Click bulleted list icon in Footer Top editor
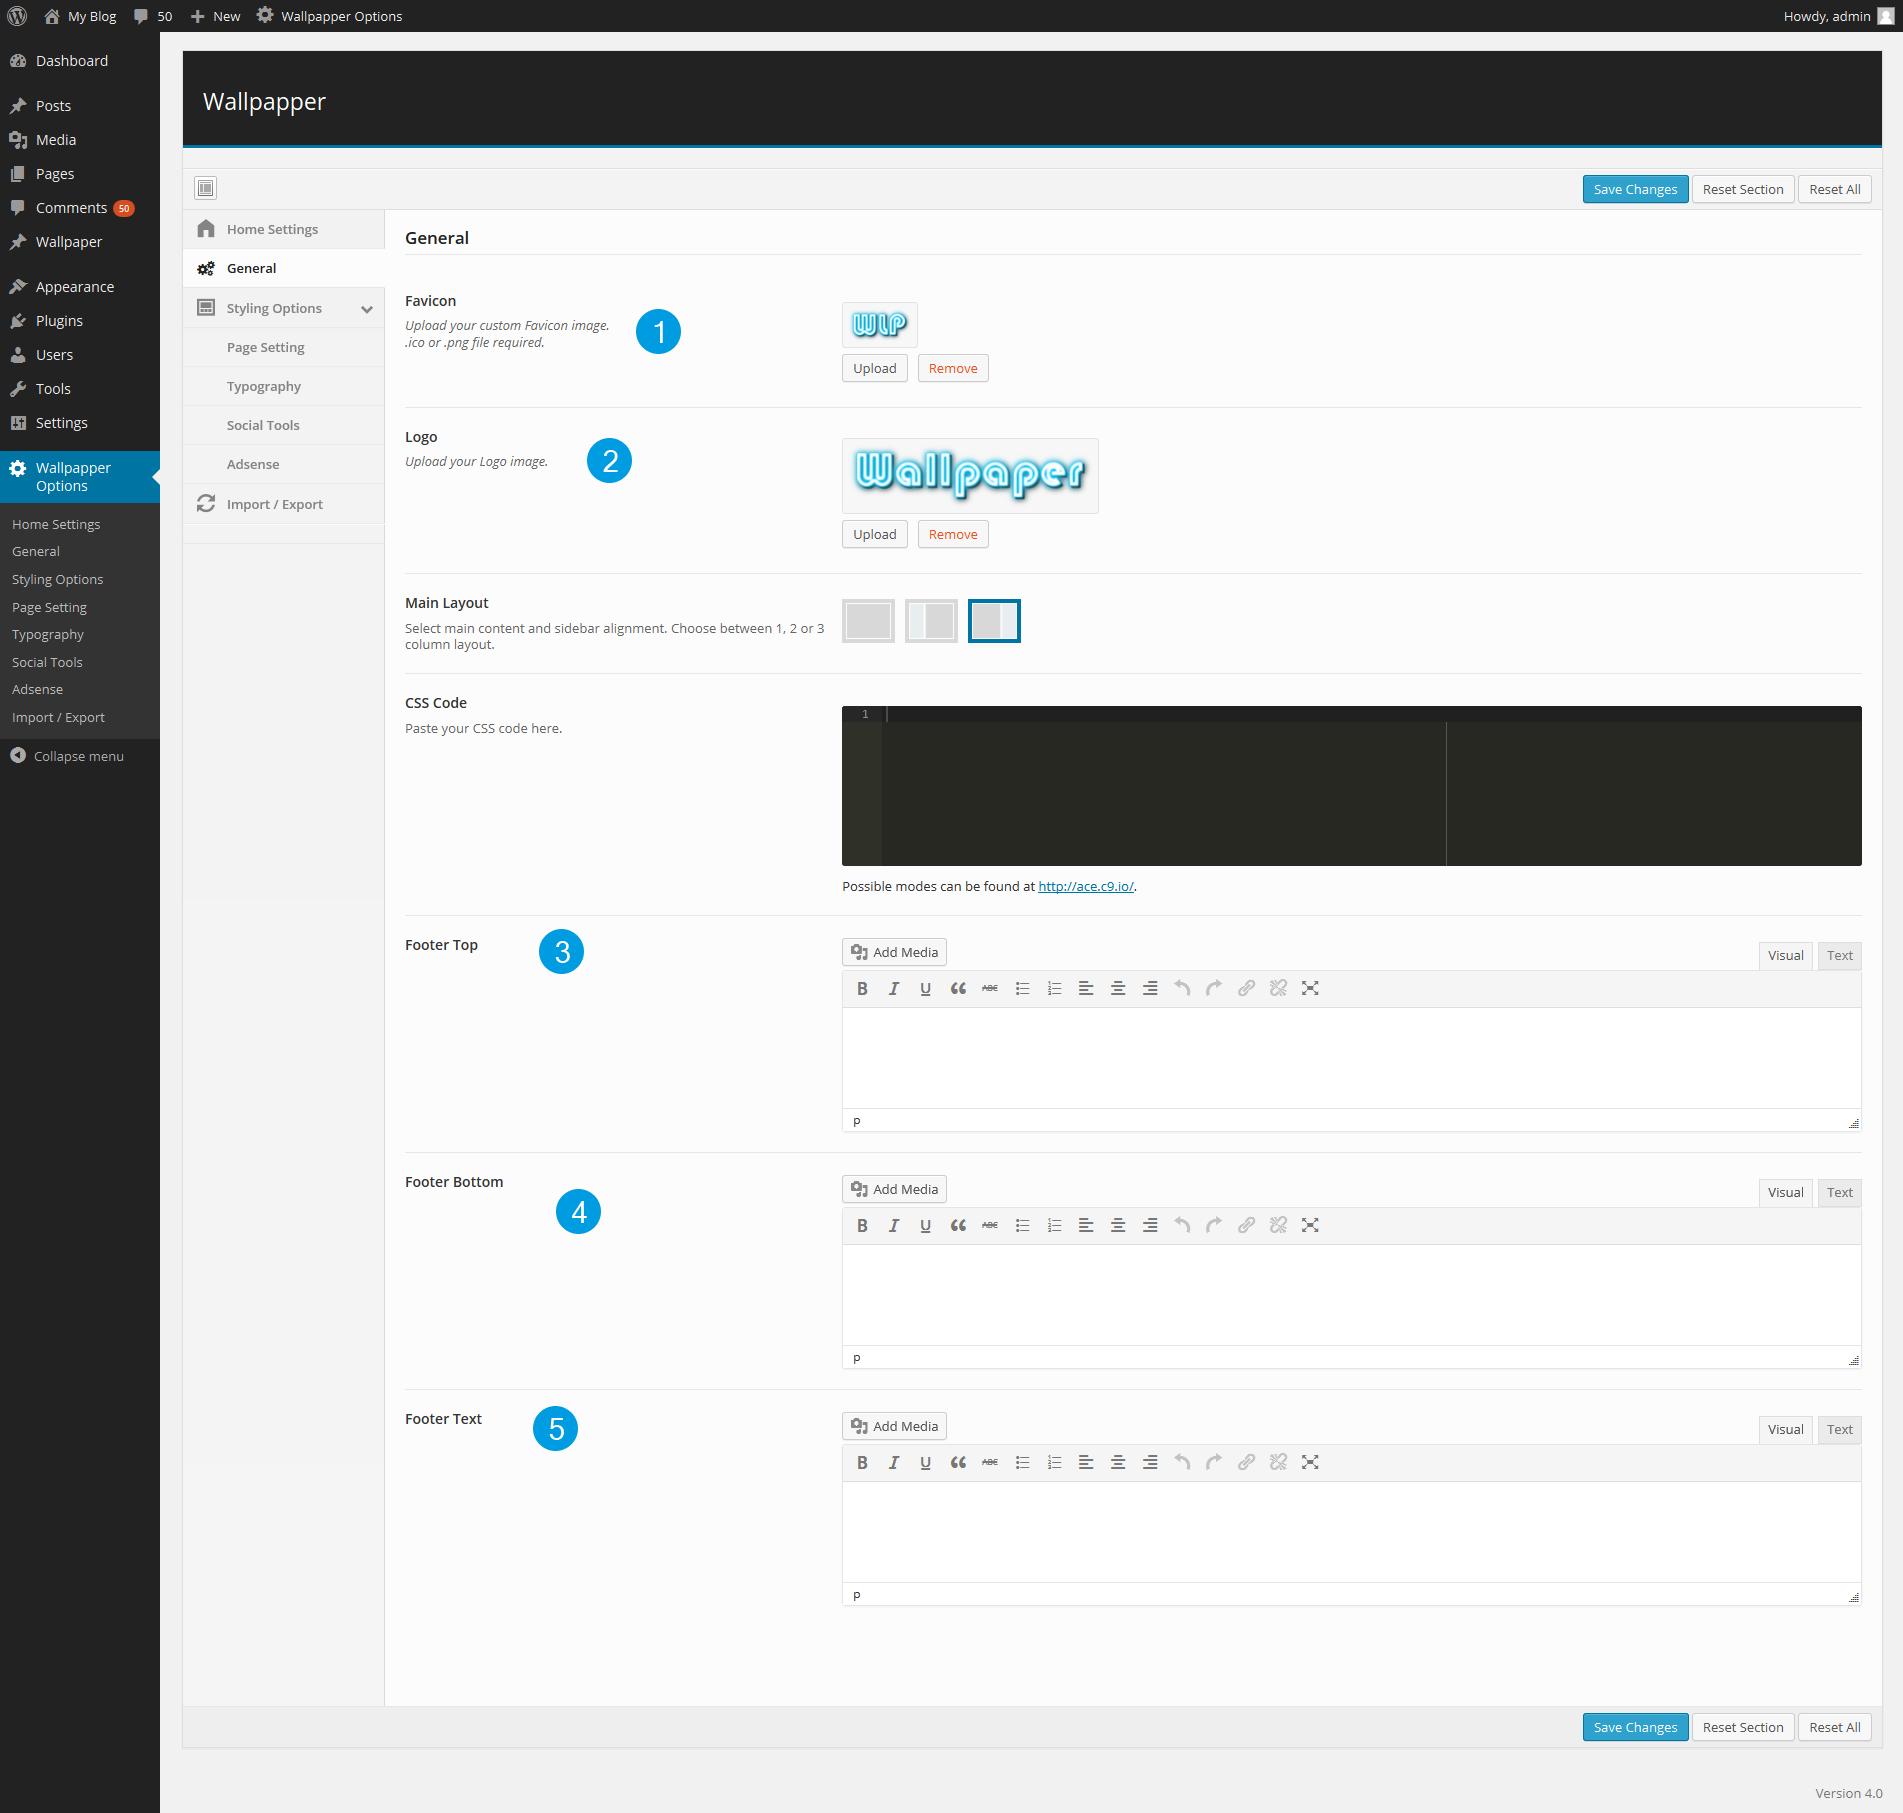 pos(1022,989)
